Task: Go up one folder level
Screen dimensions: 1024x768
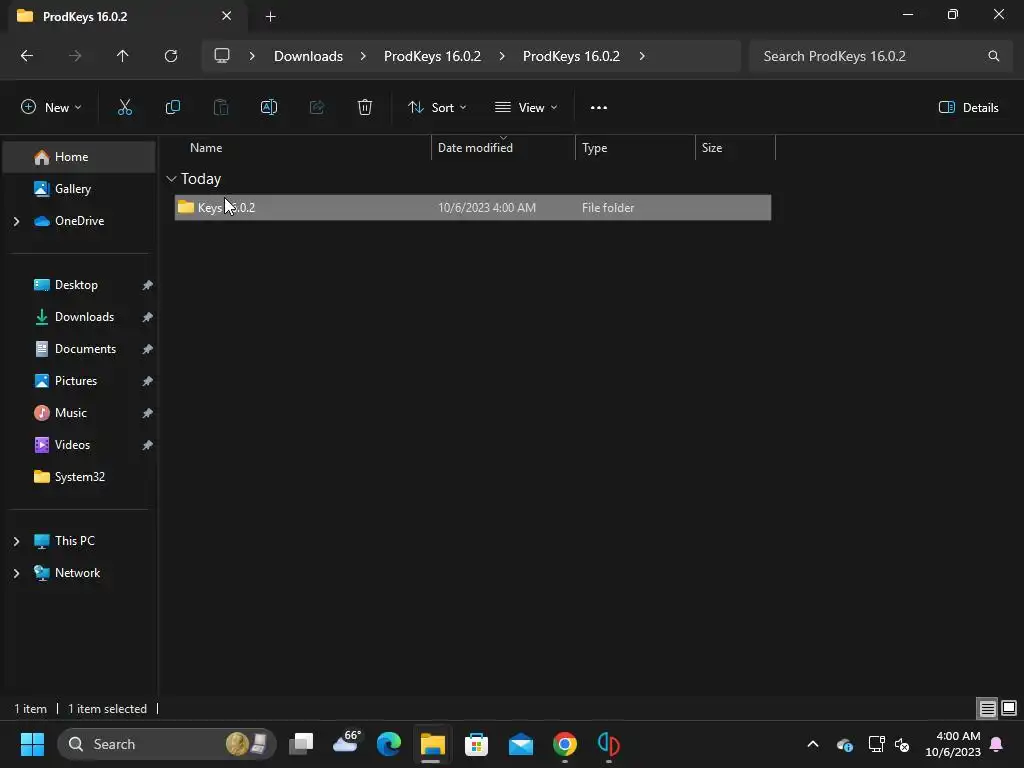Action: (122, 56)
